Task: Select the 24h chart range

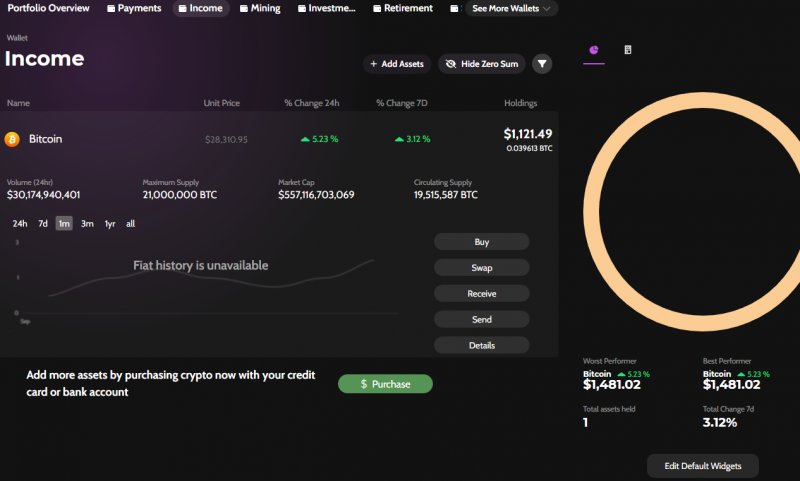Action: [20, 223]
